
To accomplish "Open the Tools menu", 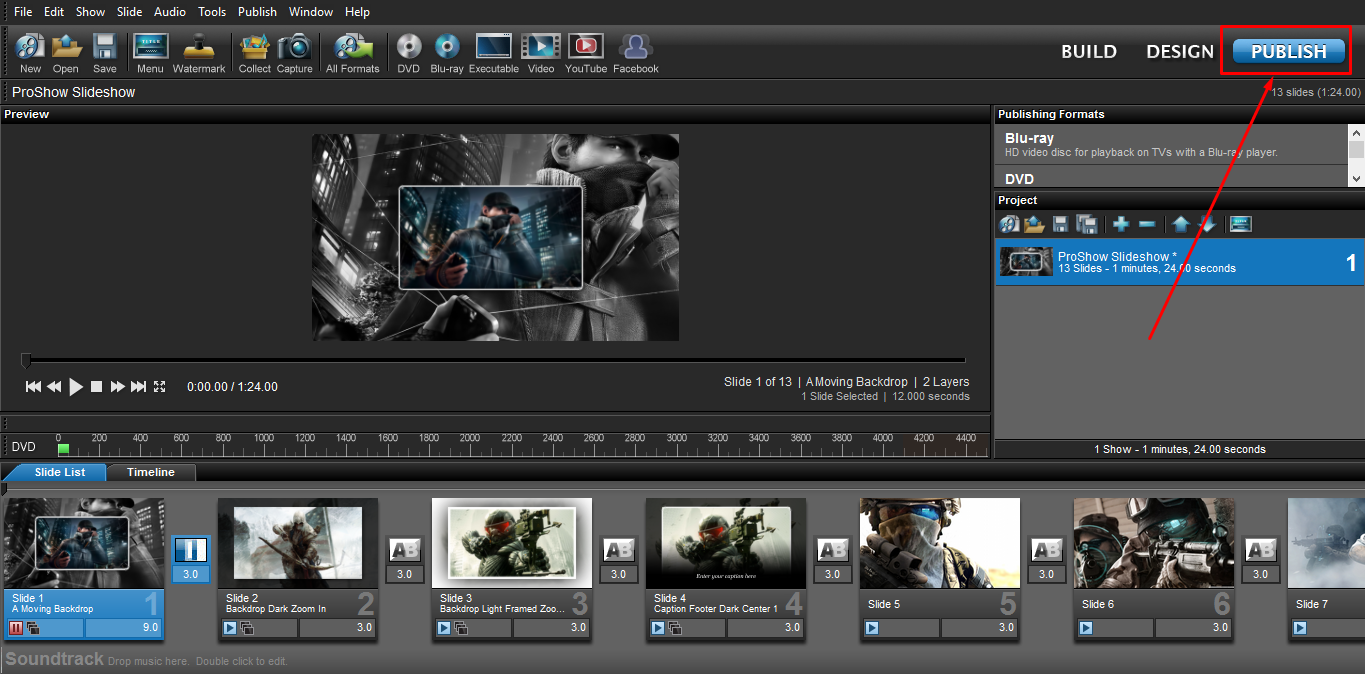I will click(x=212, y=12).
